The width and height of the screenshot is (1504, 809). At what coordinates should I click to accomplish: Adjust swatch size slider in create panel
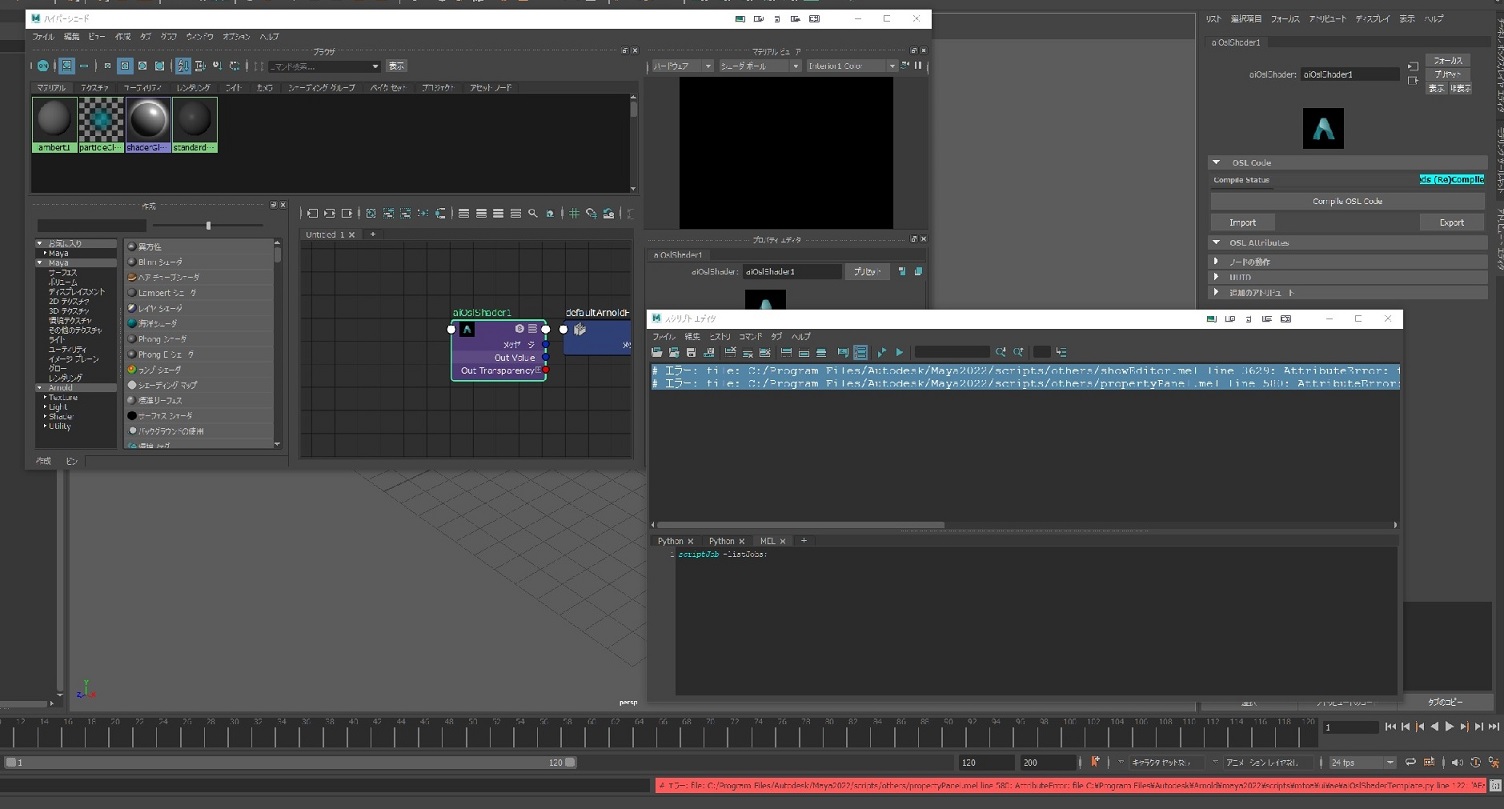pyautogui.click(x=208, y=226)
